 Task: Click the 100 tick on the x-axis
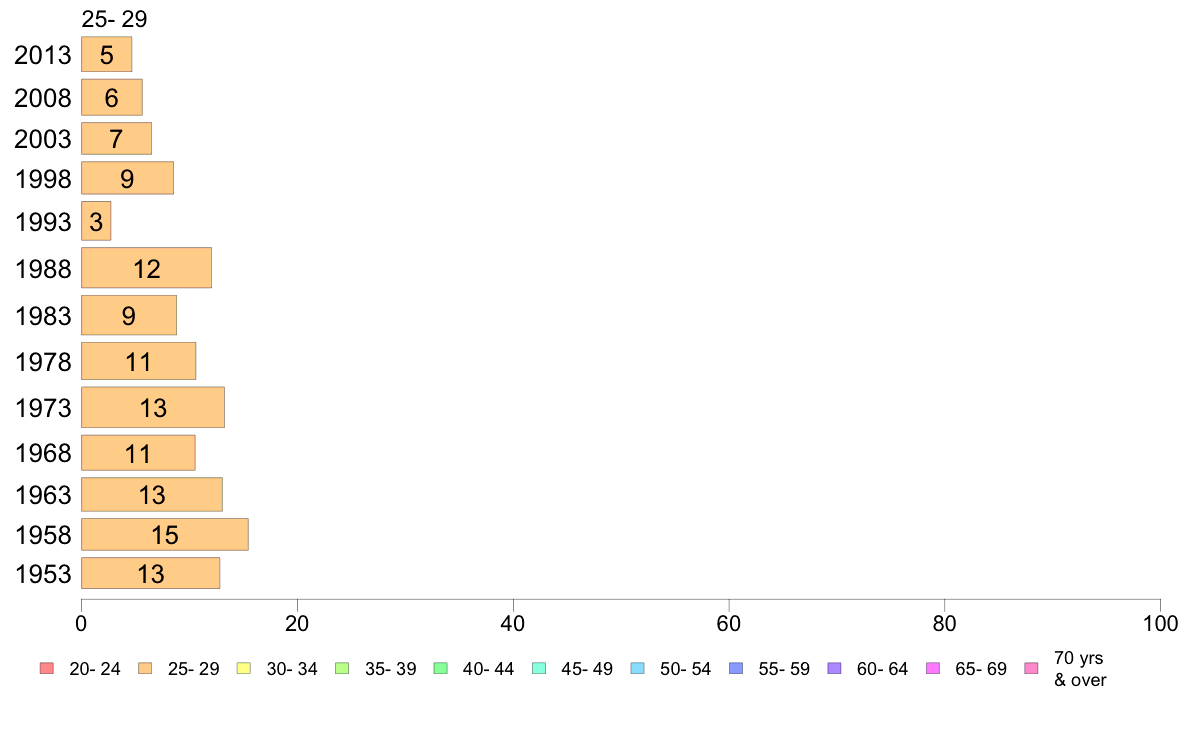click(1160, 624)
